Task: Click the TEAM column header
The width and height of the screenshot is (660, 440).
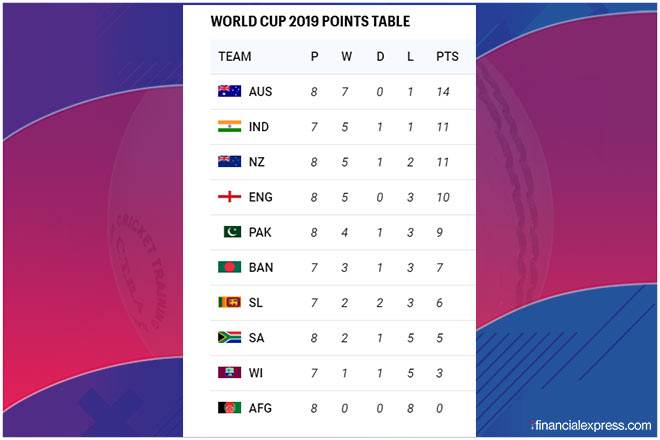Action: coord(235,57)
